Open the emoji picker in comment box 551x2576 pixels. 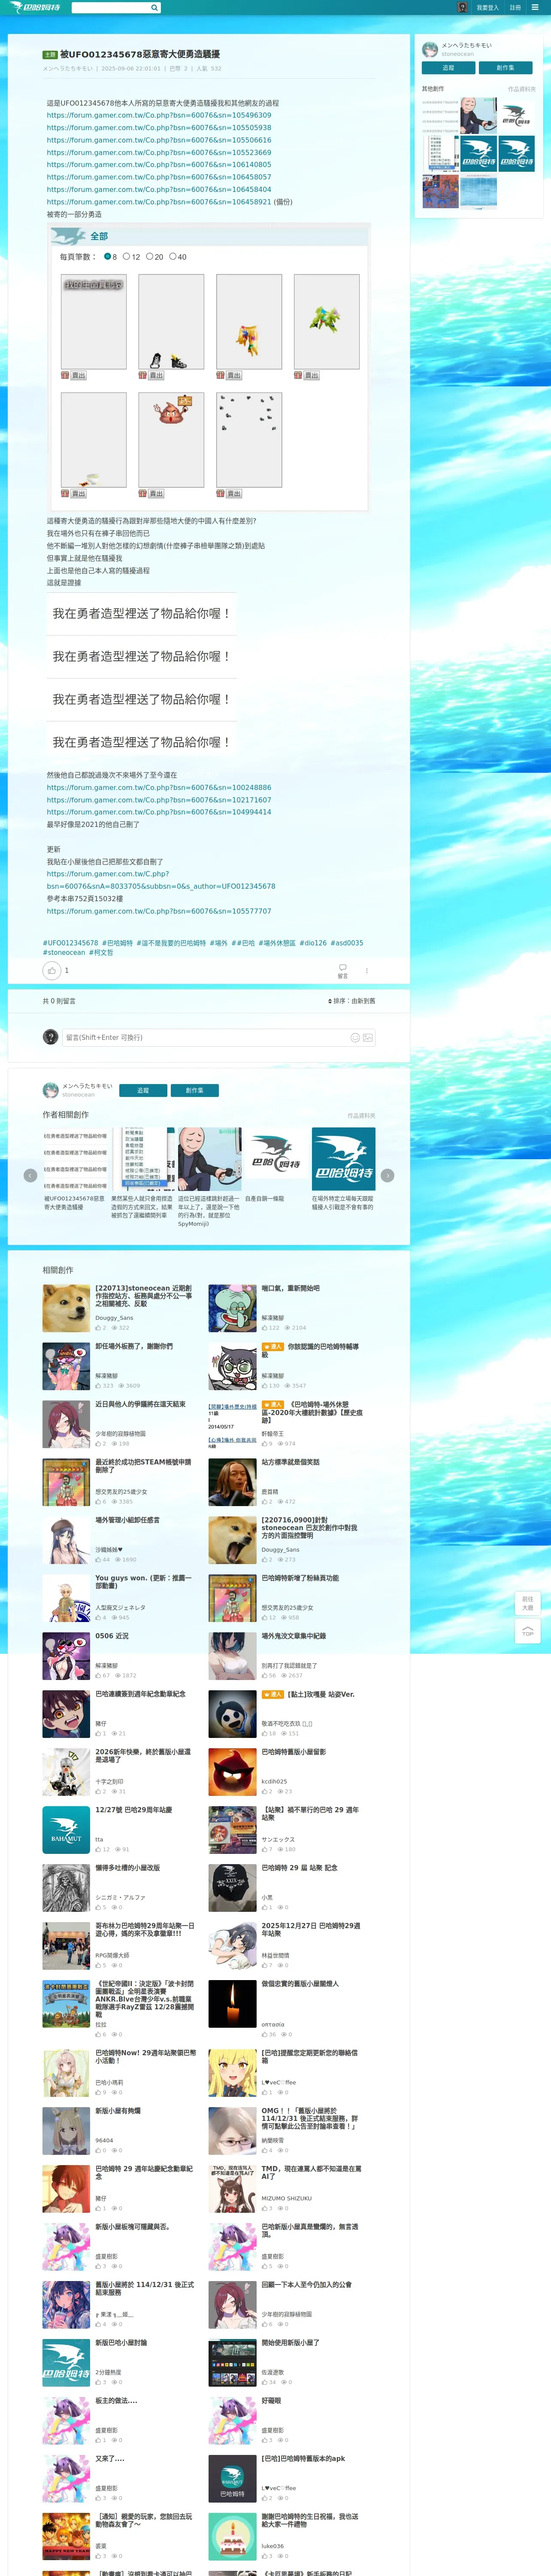(x=355, y=1038)
